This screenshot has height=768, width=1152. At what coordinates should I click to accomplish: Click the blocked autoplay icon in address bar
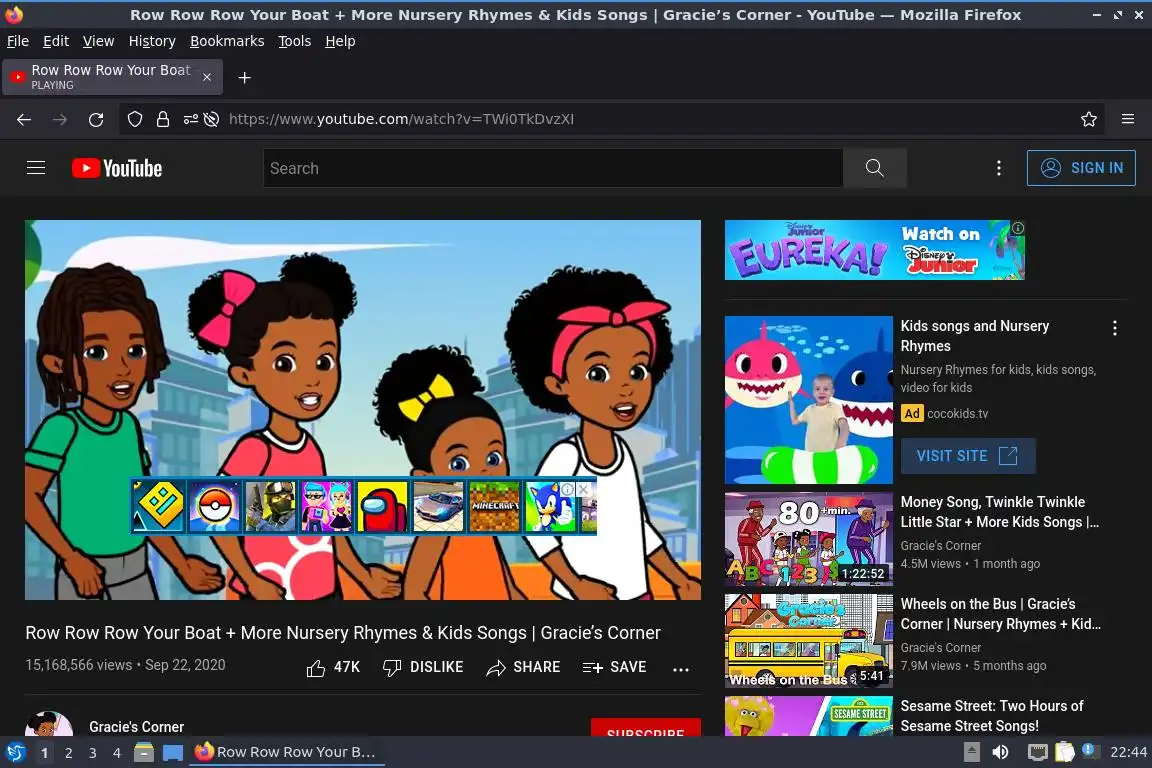[x=212, y=119]
